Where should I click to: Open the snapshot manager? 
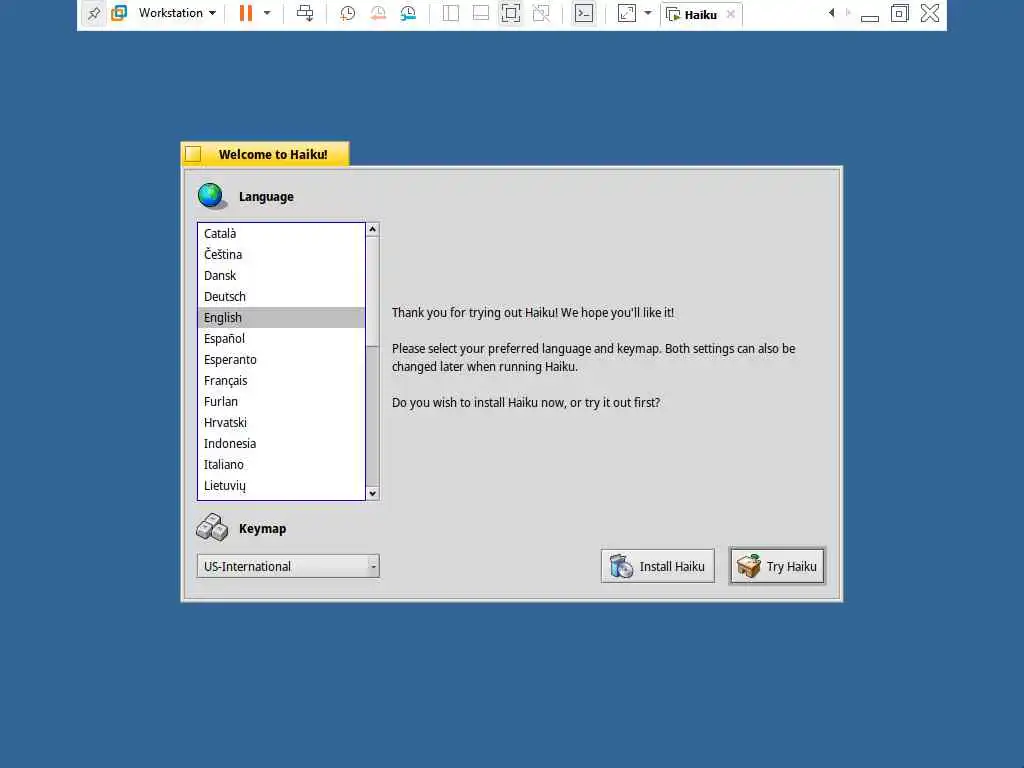tap(408, 13)
